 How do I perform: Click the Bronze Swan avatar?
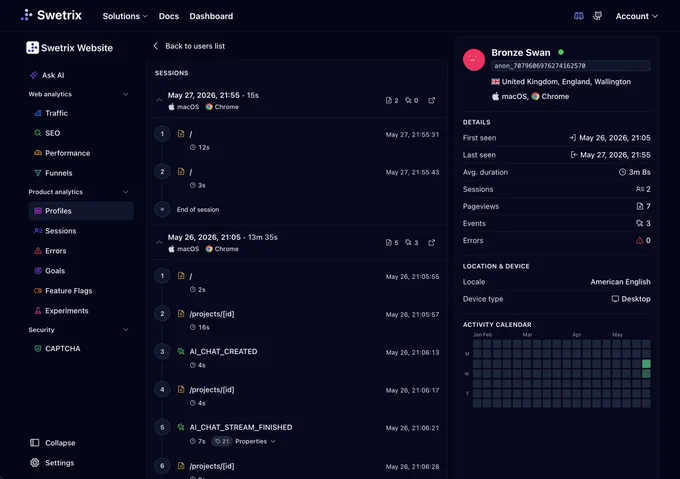[474, 59]
